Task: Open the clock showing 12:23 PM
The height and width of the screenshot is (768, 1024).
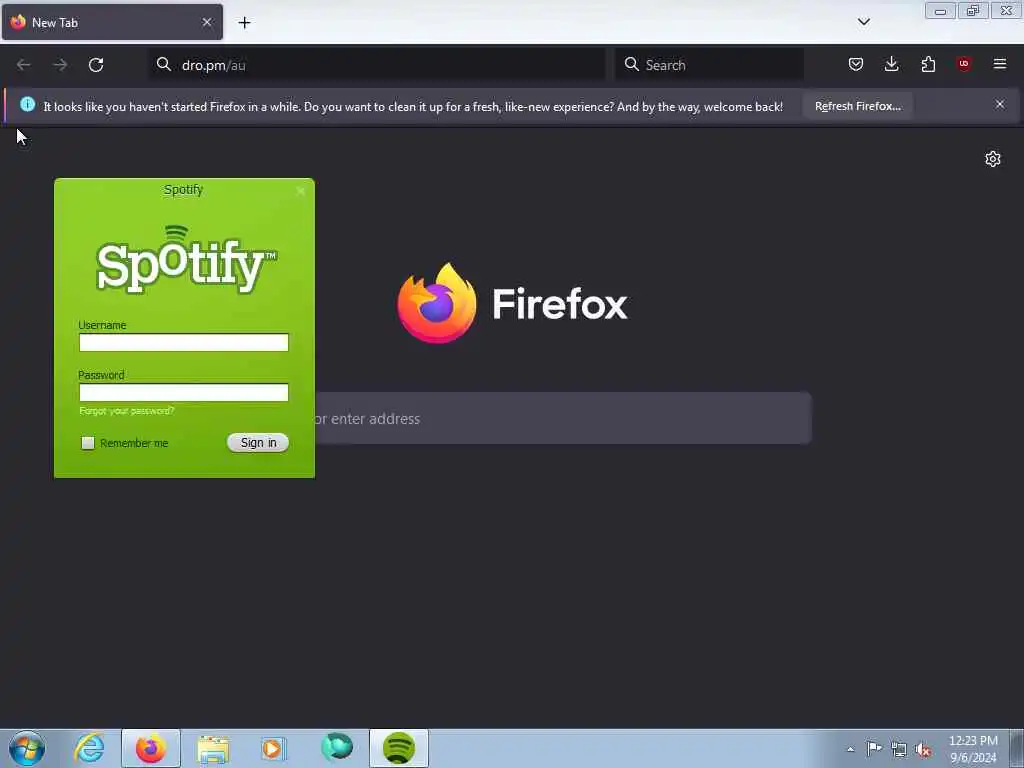Action: tap(973, 749)
